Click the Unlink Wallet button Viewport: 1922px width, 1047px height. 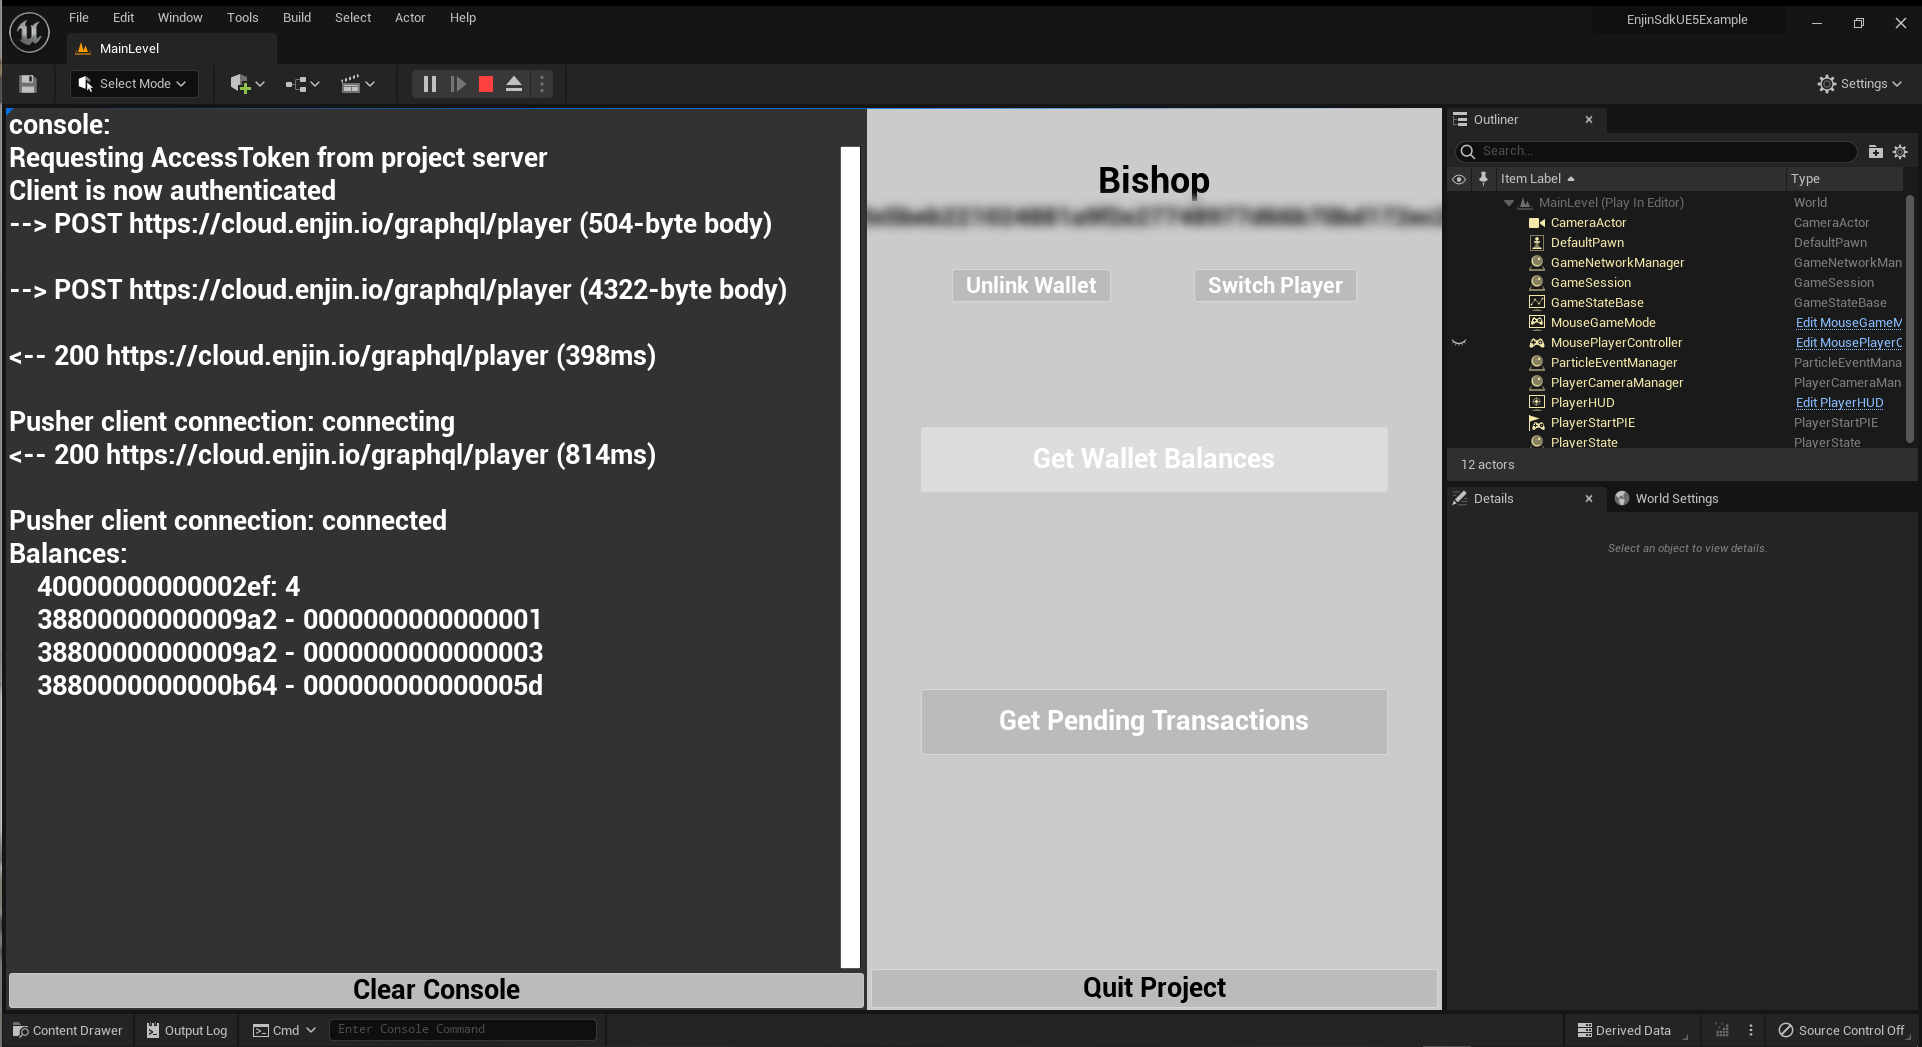tap(1031, 286)
